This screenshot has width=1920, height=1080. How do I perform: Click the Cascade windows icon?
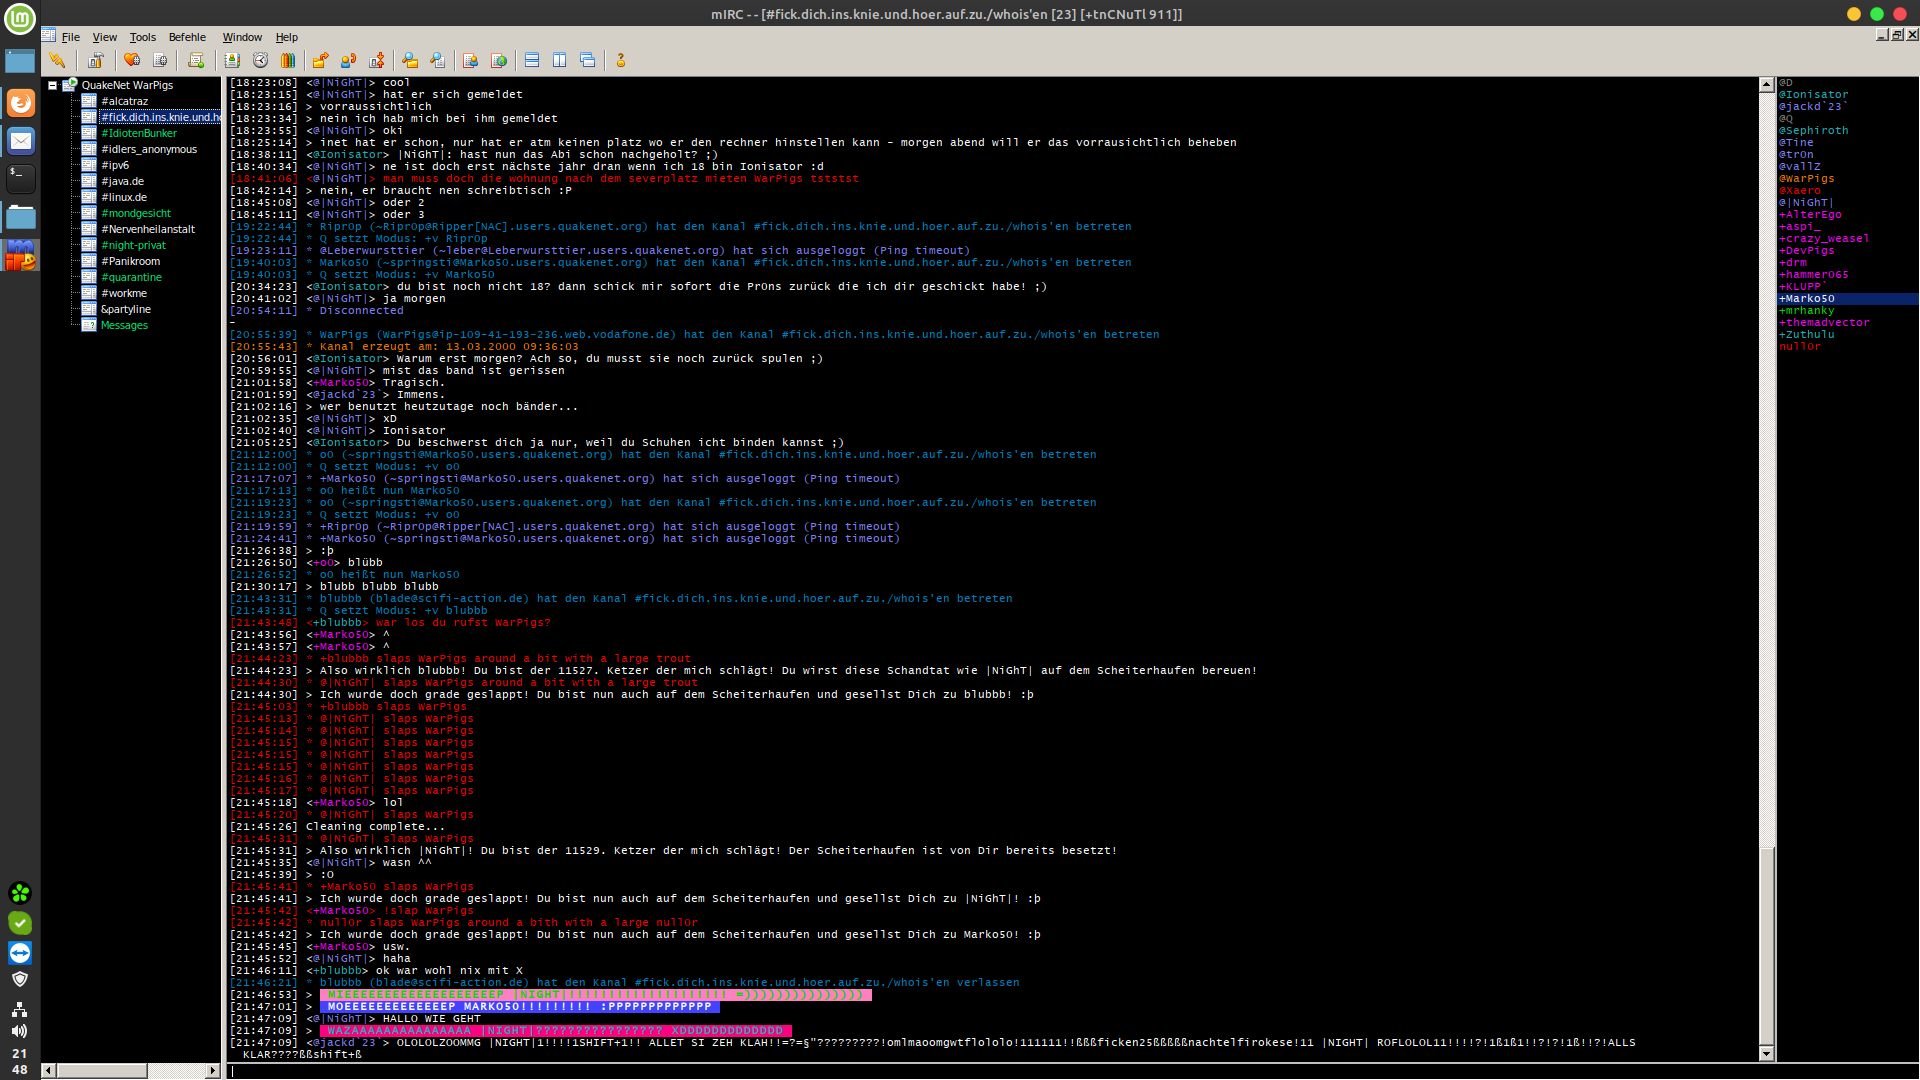(588, 60)
